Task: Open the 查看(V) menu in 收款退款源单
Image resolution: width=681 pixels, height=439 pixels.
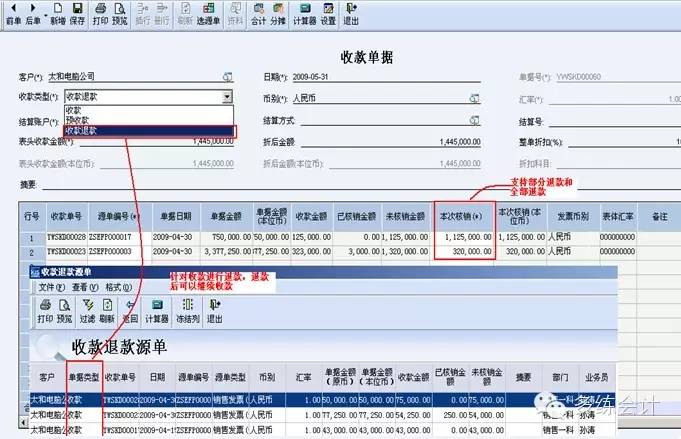Action: 85,287
